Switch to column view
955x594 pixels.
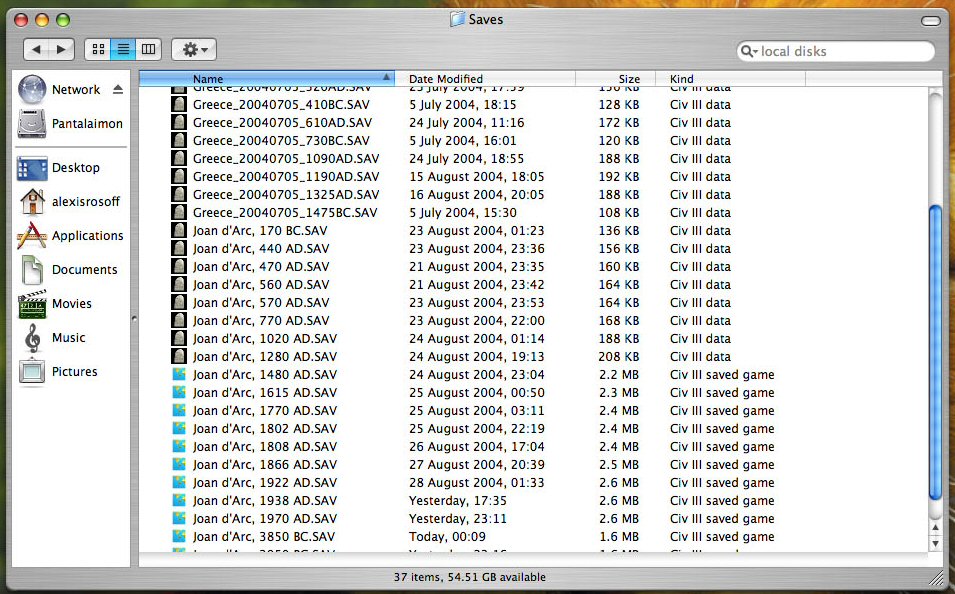pyautogui.click(x=149, y=49)
